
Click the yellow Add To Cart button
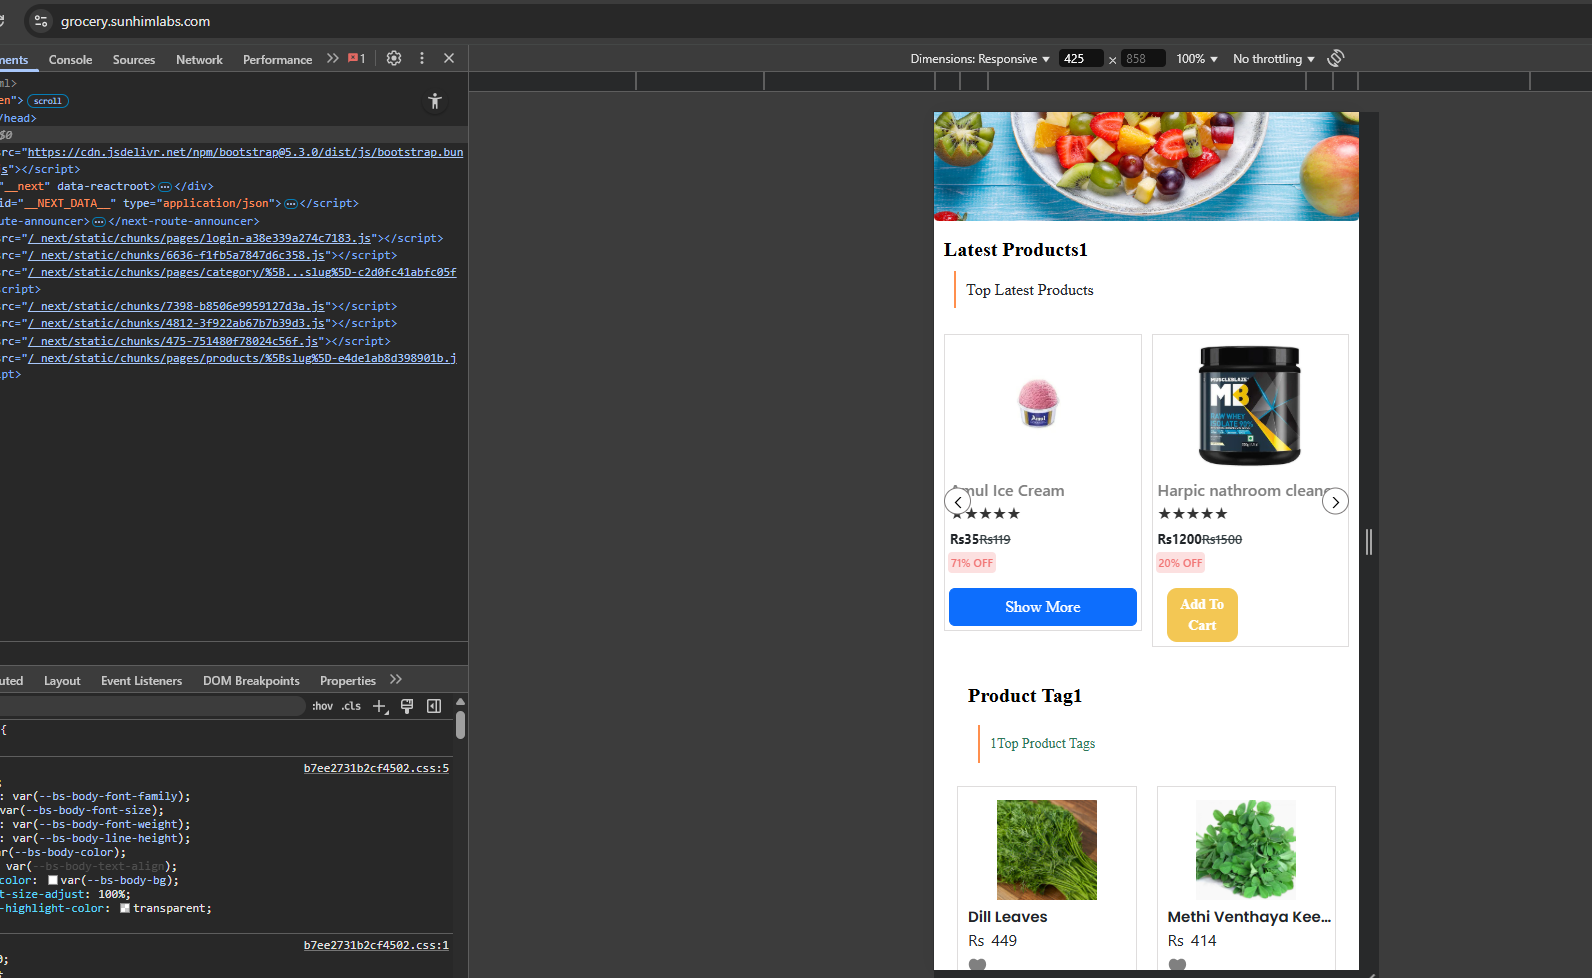tap(1202, 614)
